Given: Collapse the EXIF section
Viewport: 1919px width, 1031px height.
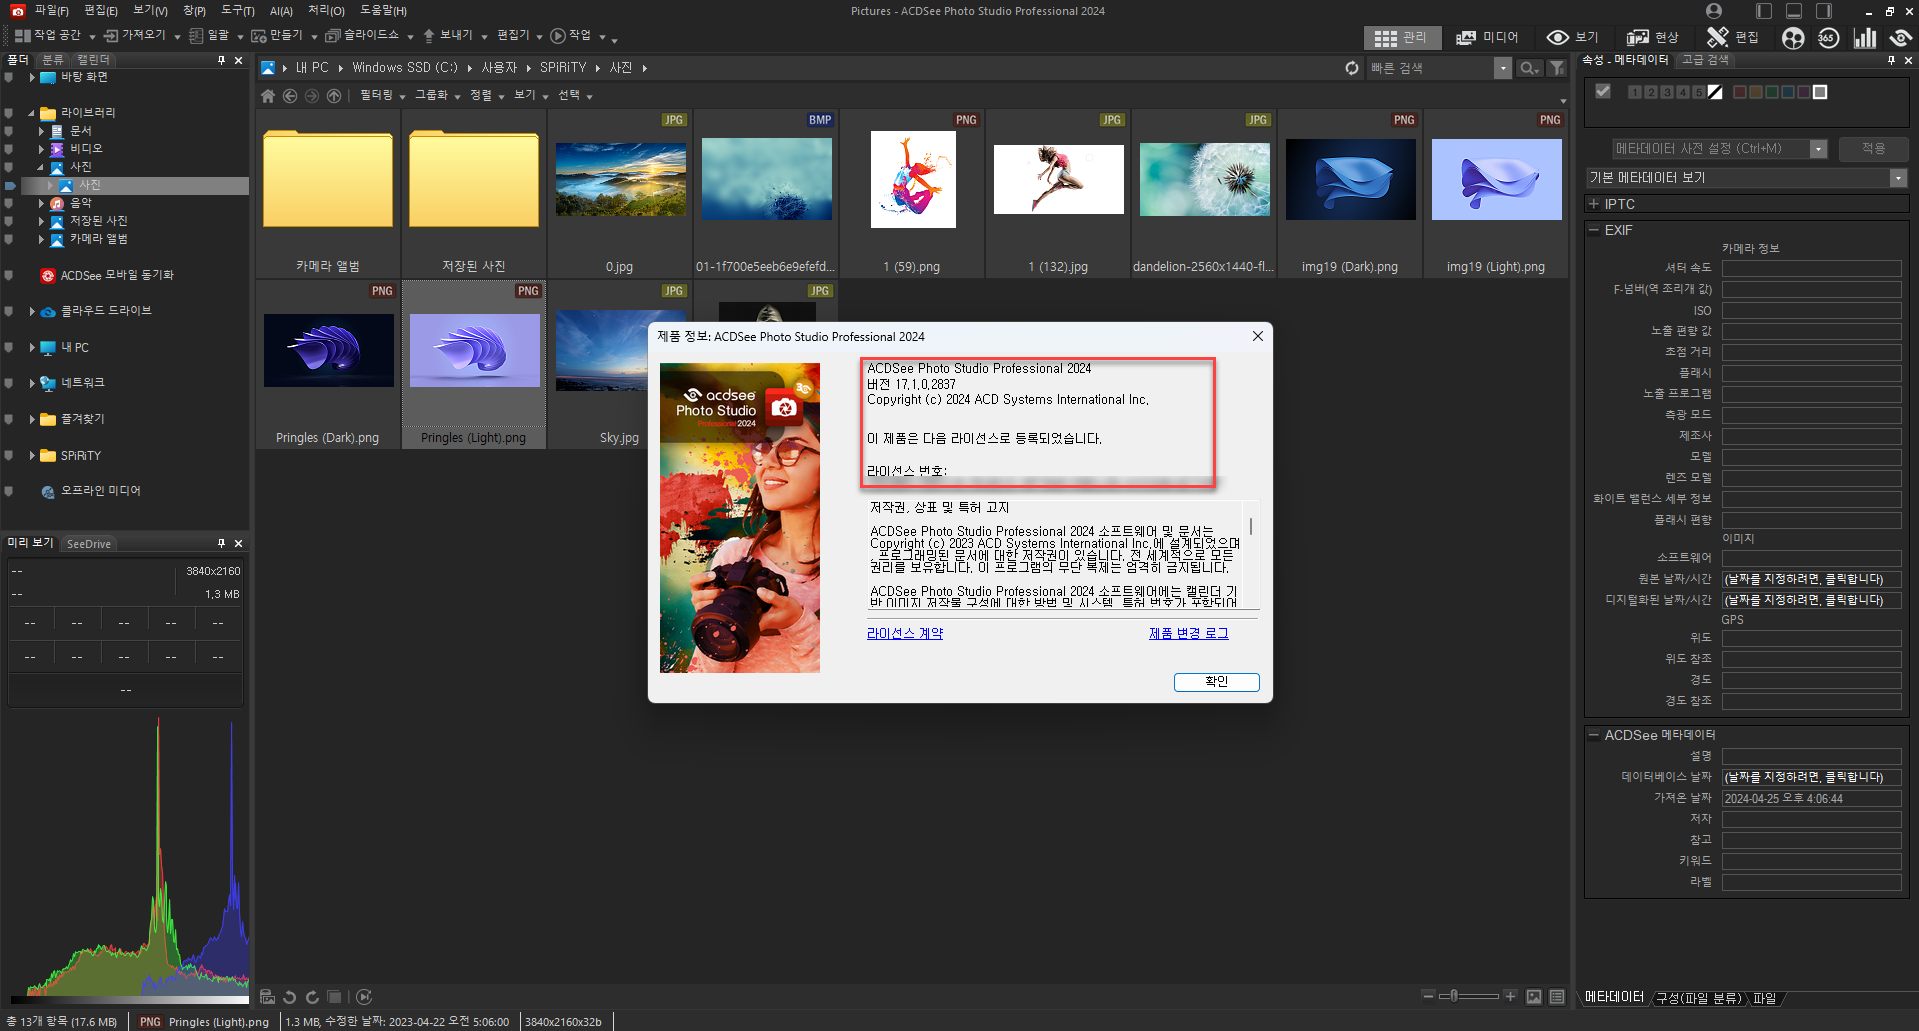Looking at the screenshot, I should click(1594, 230).
